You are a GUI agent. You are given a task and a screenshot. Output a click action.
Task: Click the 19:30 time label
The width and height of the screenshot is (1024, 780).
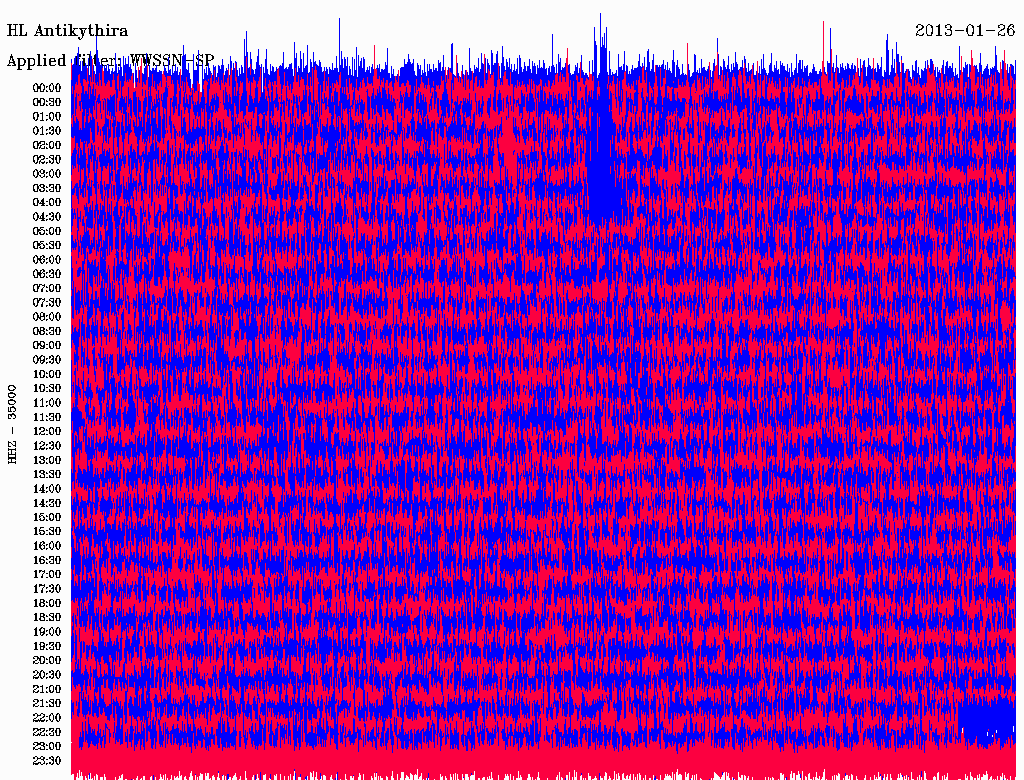[47, 647]
